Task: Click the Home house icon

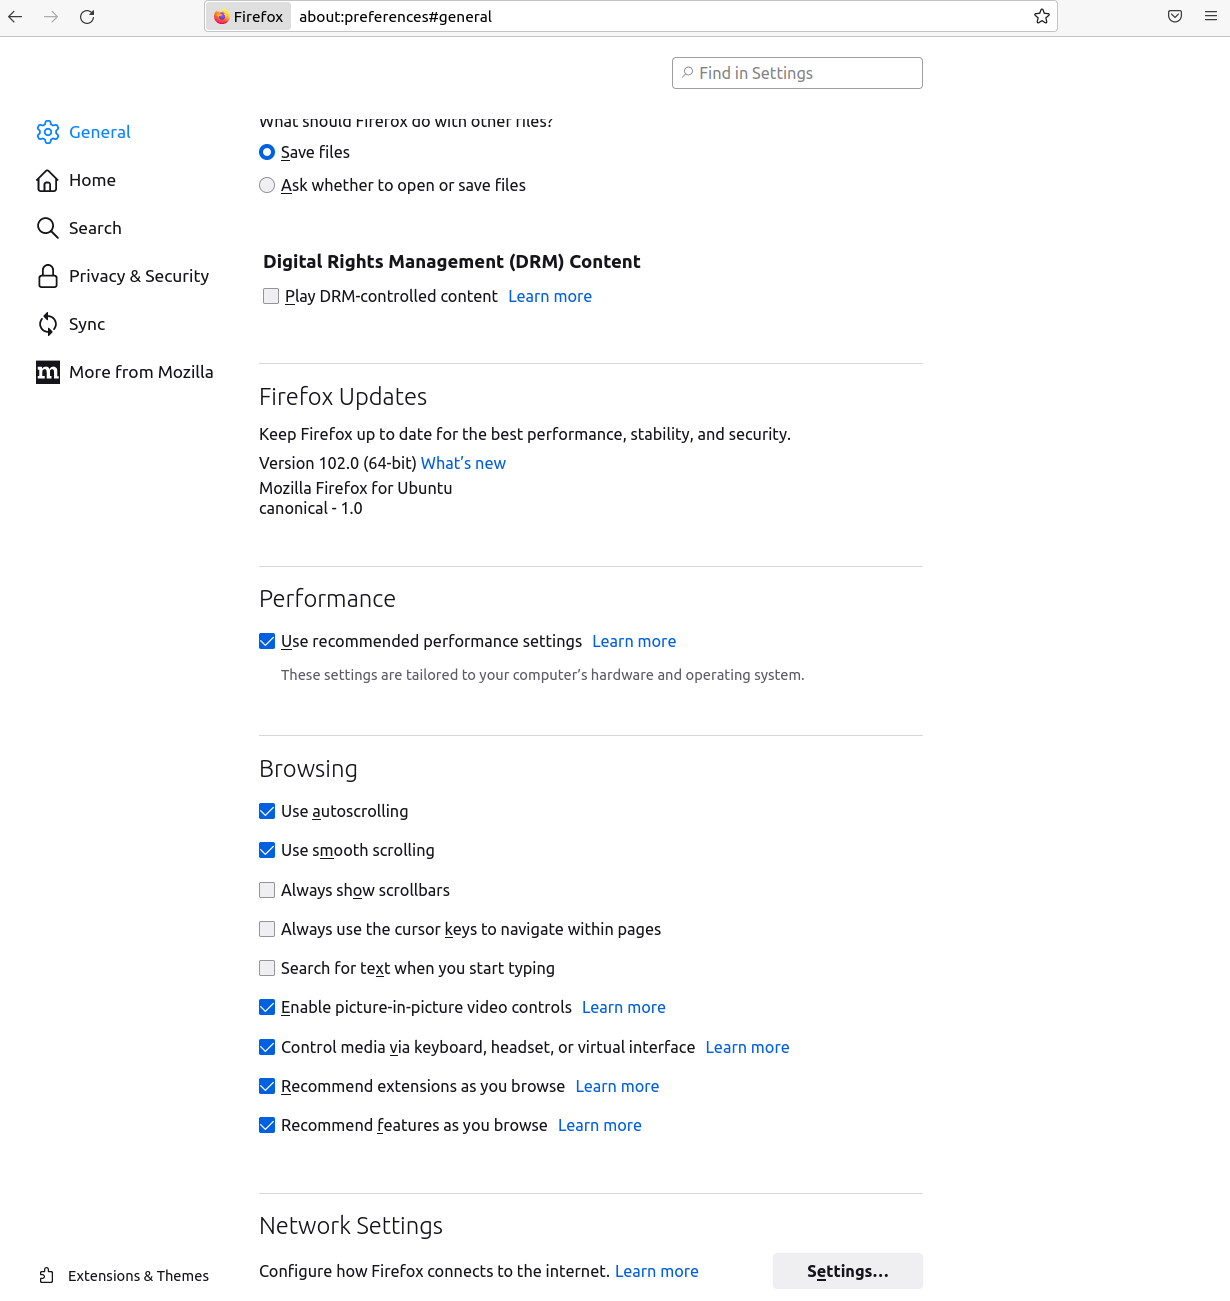Action: tap(48, 180)
